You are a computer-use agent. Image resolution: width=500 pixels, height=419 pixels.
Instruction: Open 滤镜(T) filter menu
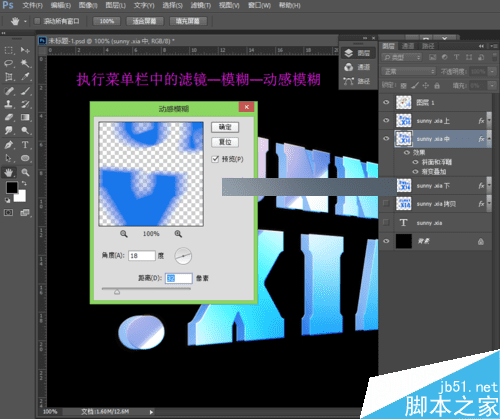click(x=201, y=6)
